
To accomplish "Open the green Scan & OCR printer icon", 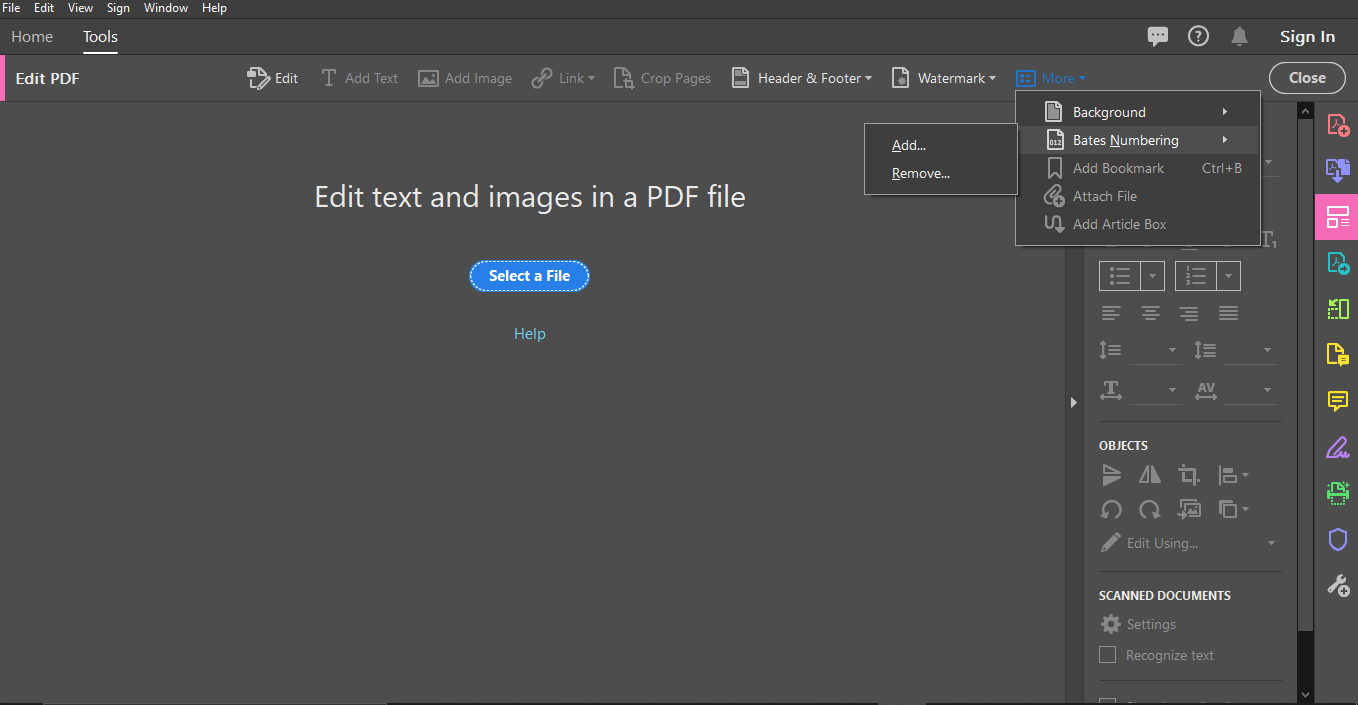I will pos(1337,493).
